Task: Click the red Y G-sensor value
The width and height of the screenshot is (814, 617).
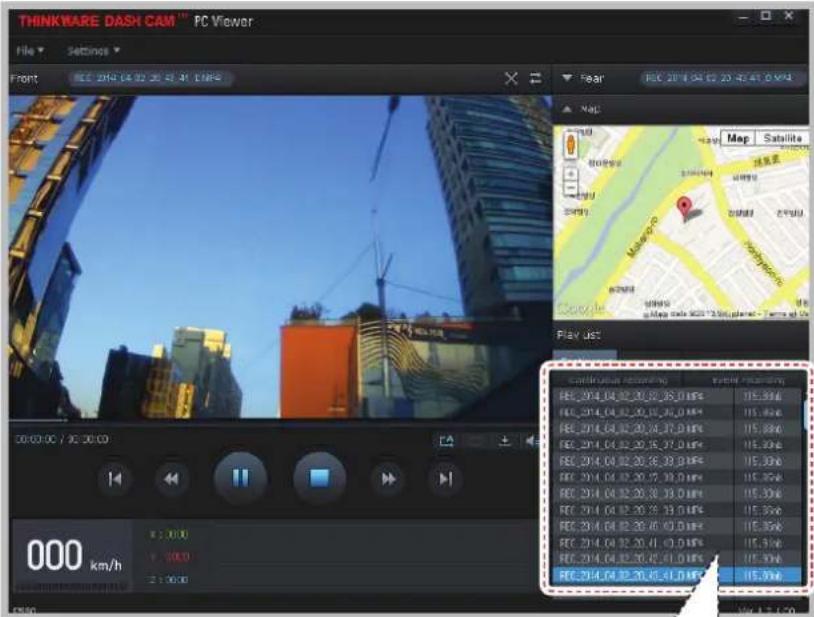Action: [x=169, y=557]
